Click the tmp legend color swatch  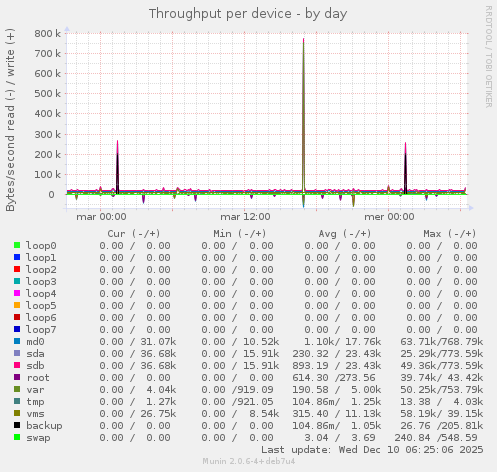pyautogui.click(x=17, y=401)
